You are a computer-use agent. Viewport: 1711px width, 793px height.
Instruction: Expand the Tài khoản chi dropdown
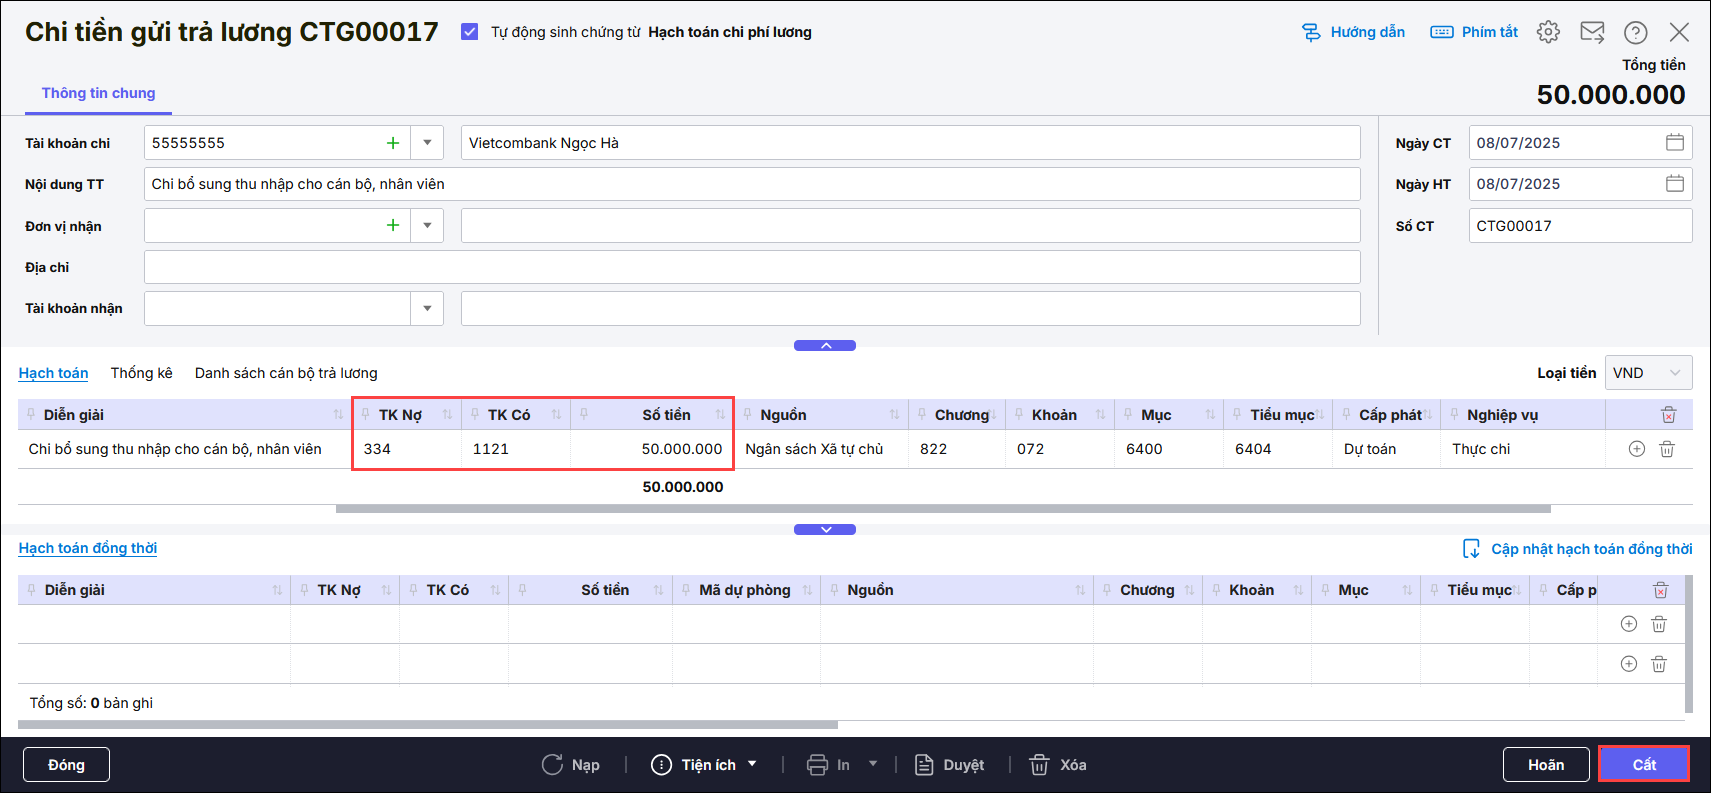pos(427,143)
